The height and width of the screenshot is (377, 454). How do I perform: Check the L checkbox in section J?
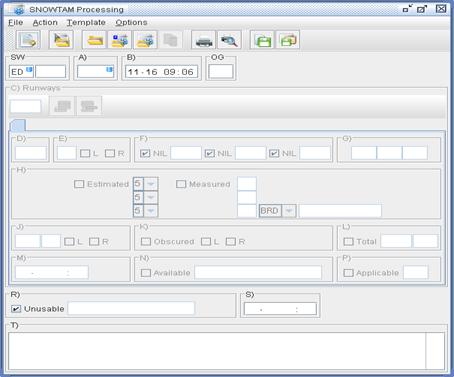click(x=69, y=241)
